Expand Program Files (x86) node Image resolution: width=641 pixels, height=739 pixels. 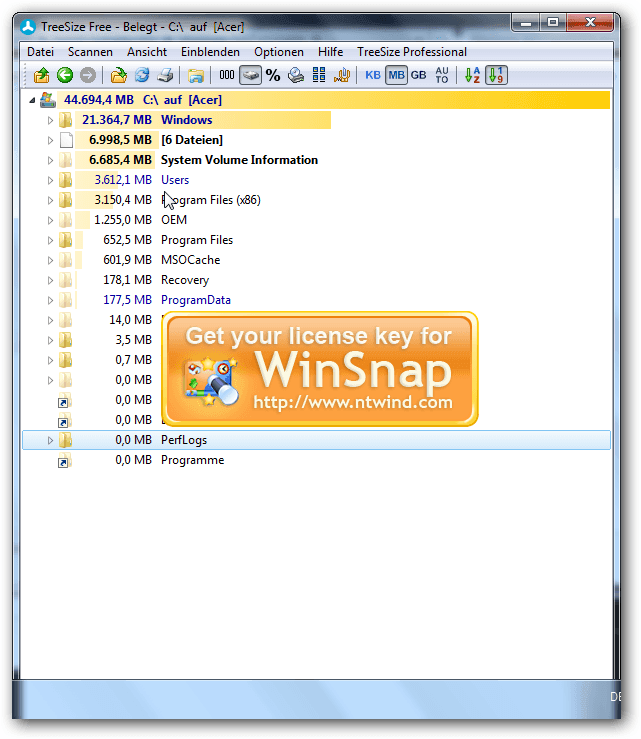[50, 200]
